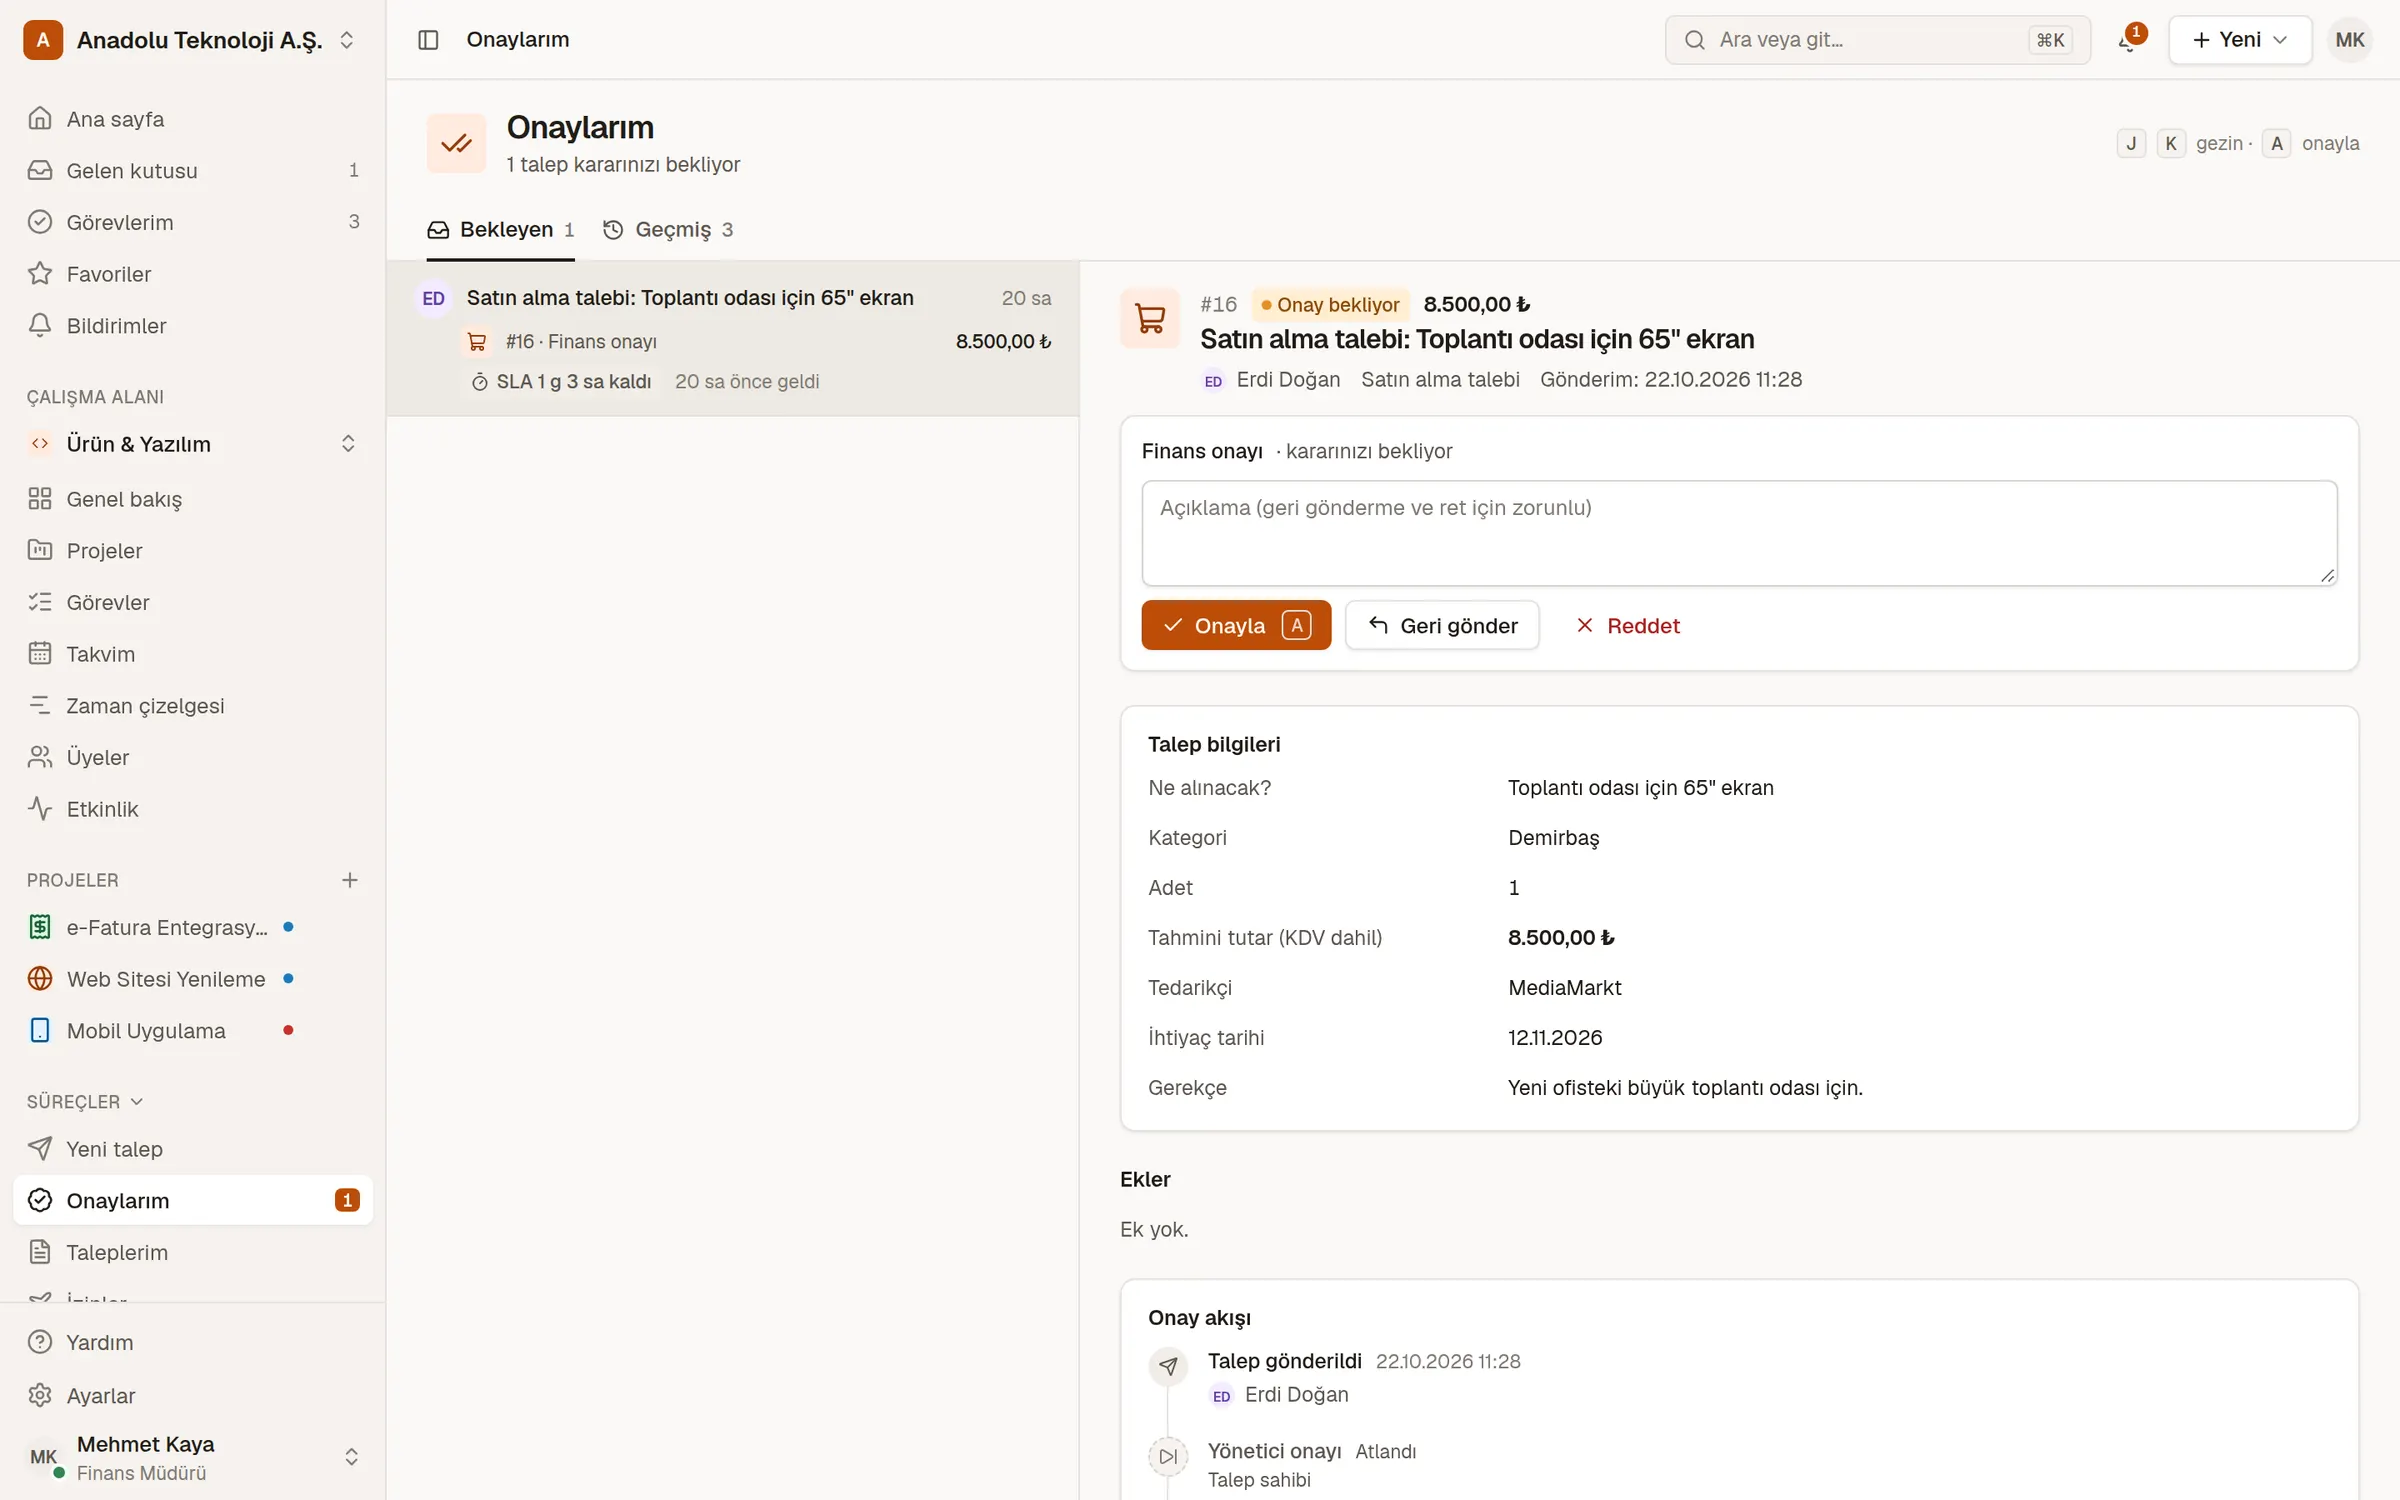Click the Ara veya git search box
This screenshot has width=2400, height=1500.
pos(1877,40)
